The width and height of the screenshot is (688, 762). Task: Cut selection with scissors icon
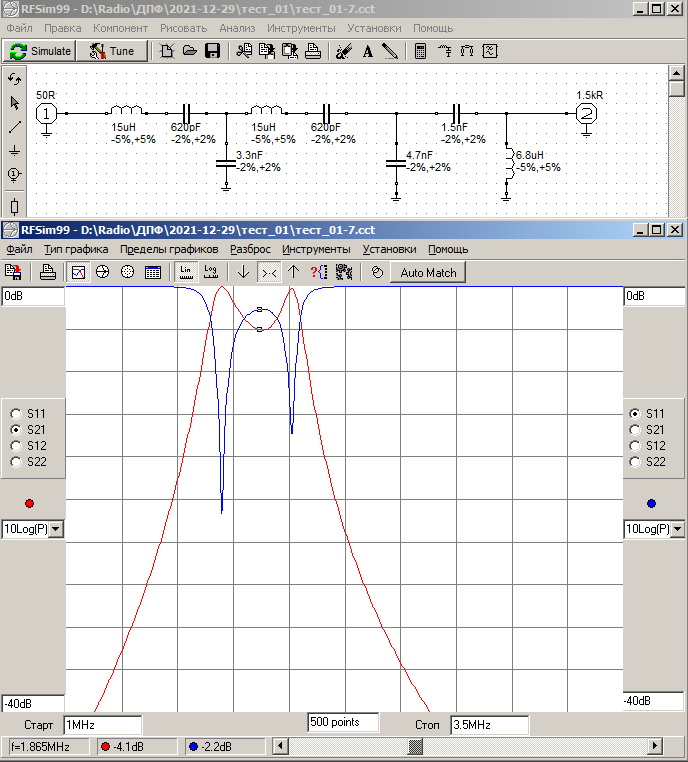(244, 51)
